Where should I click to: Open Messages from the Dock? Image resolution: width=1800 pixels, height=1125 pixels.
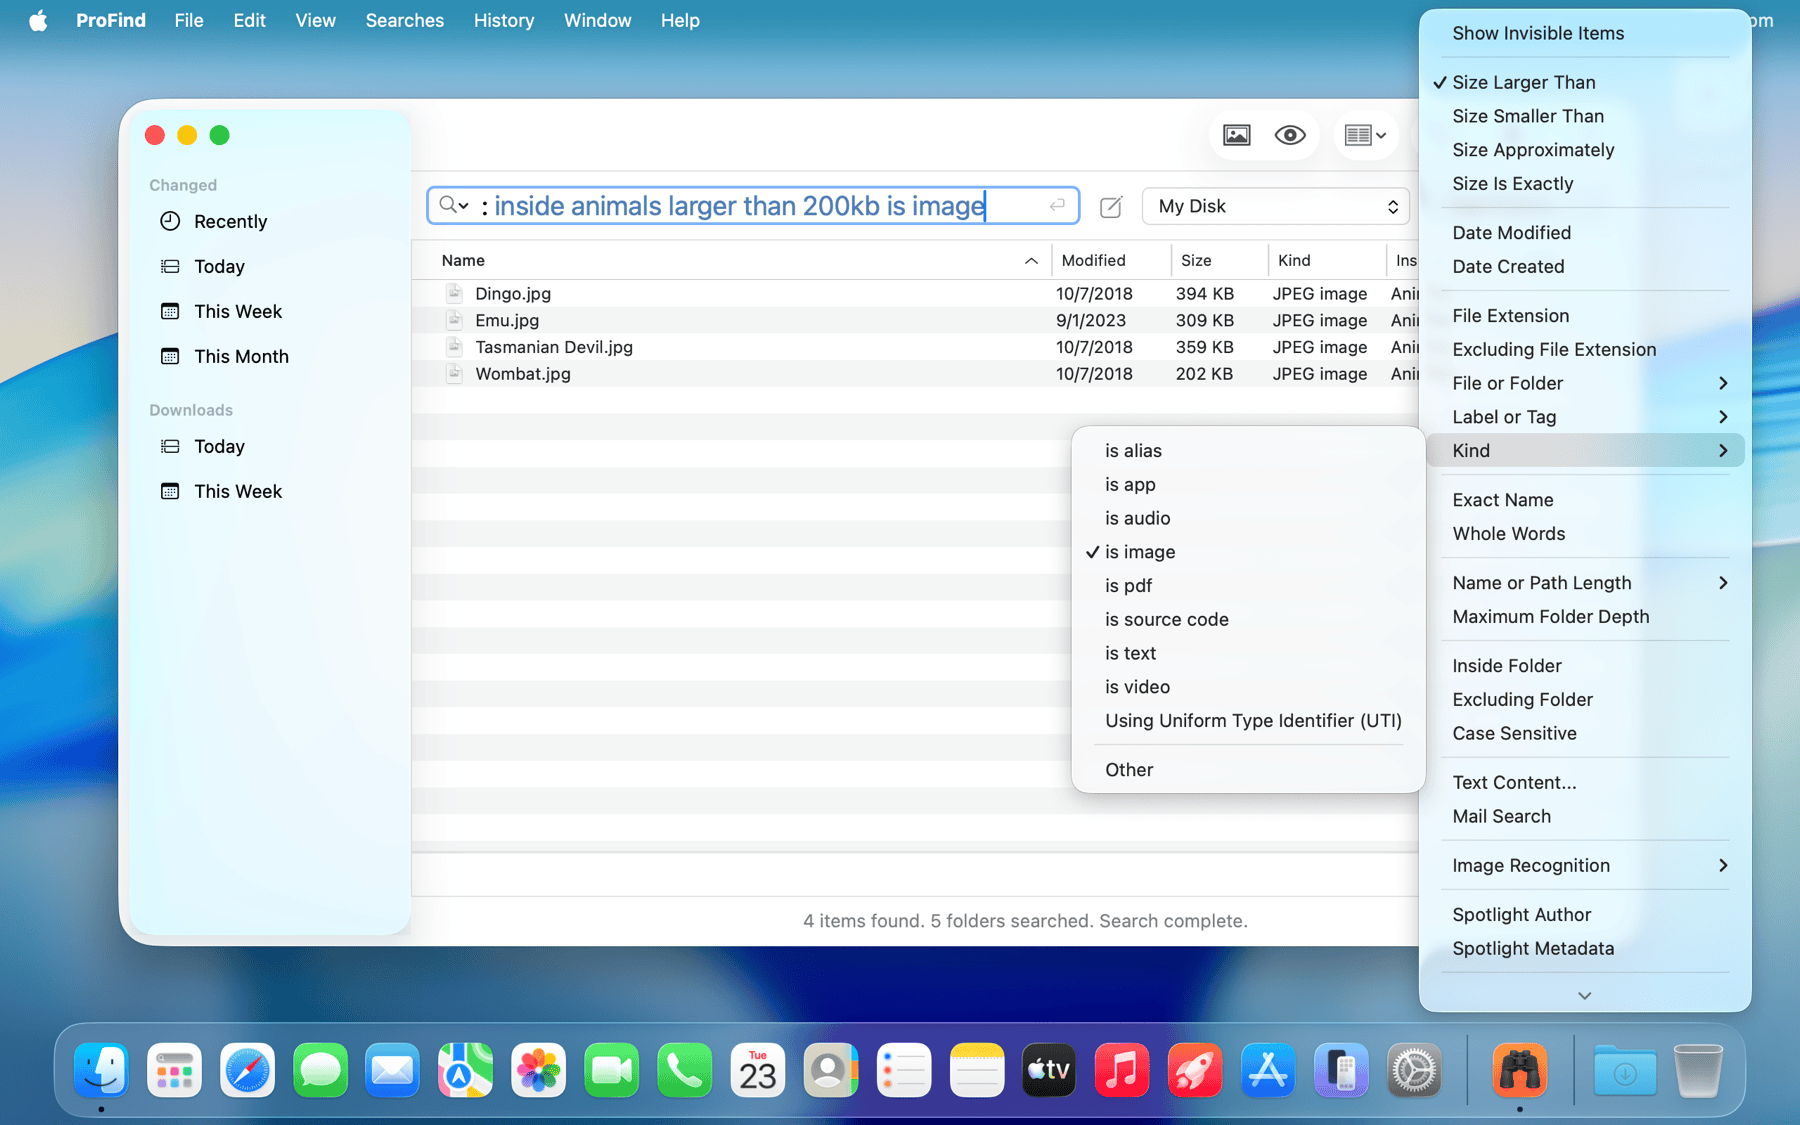coord(320,1071)
